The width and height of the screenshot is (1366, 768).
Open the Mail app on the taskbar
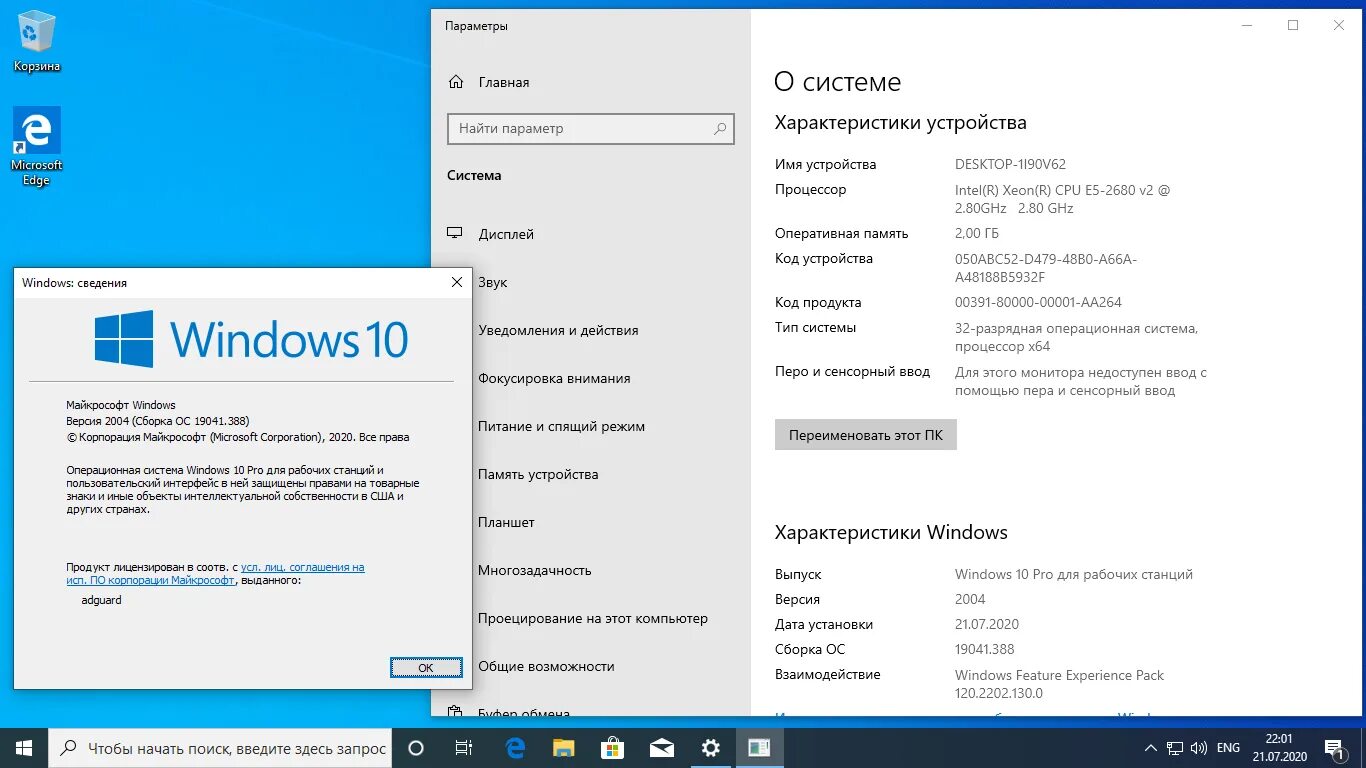[661, 748]
